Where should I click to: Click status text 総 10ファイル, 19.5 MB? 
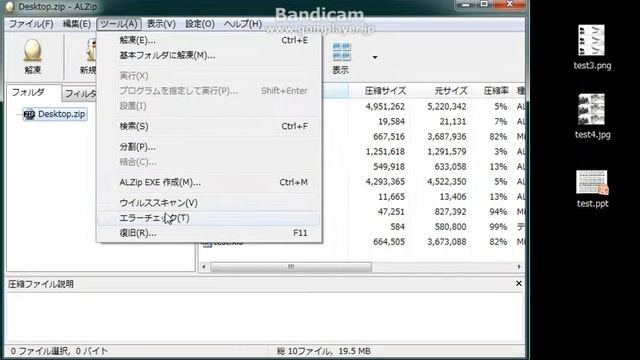[324, 351]
